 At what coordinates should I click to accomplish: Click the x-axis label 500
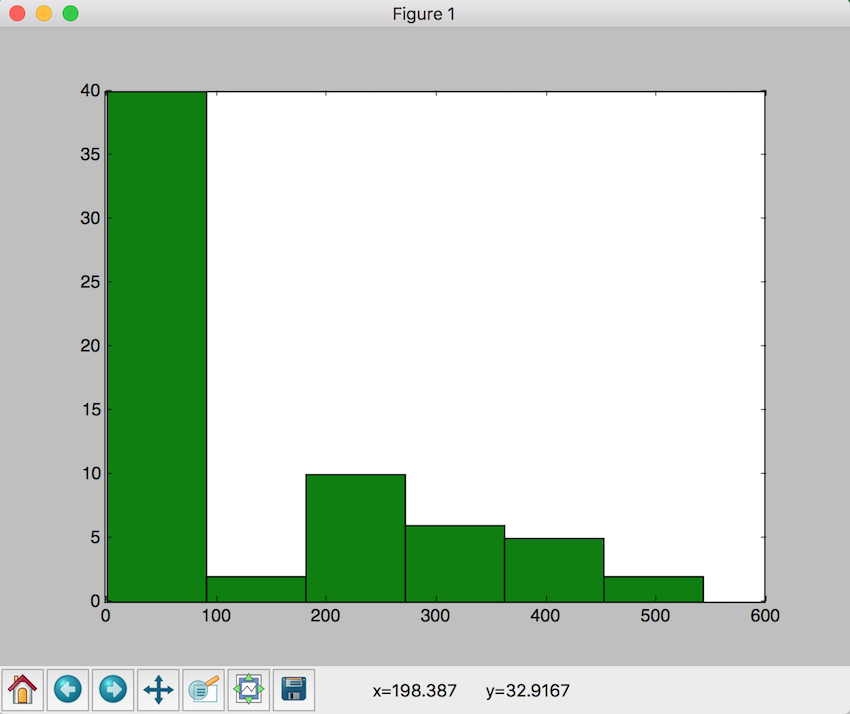click(x=655, y=616)
